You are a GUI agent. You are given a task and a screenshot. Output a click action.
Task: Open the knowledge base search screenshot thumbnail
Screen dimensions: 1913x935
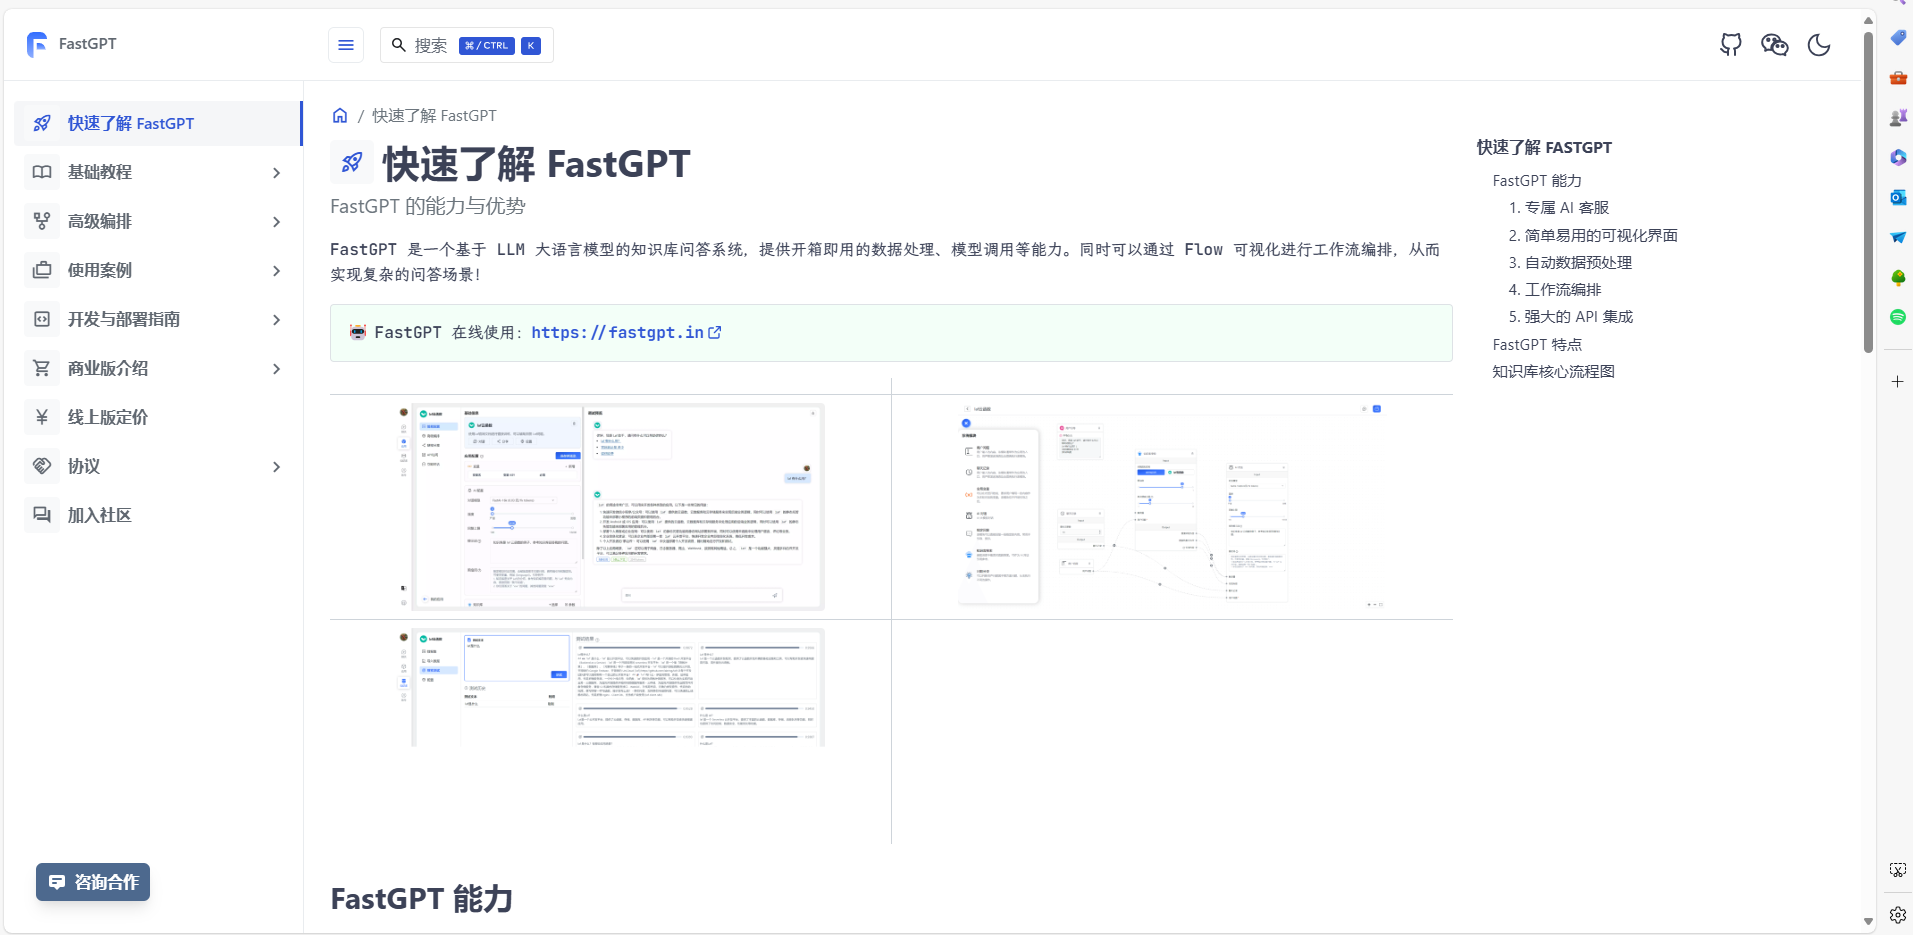click(x=611, y=687)
